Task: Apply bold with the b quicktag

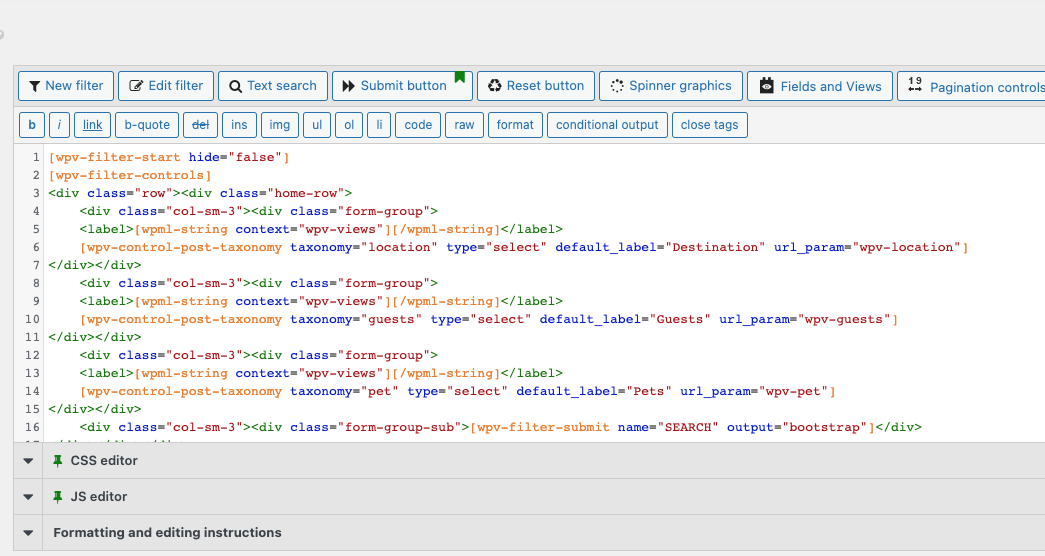Action: click(32, 125)
